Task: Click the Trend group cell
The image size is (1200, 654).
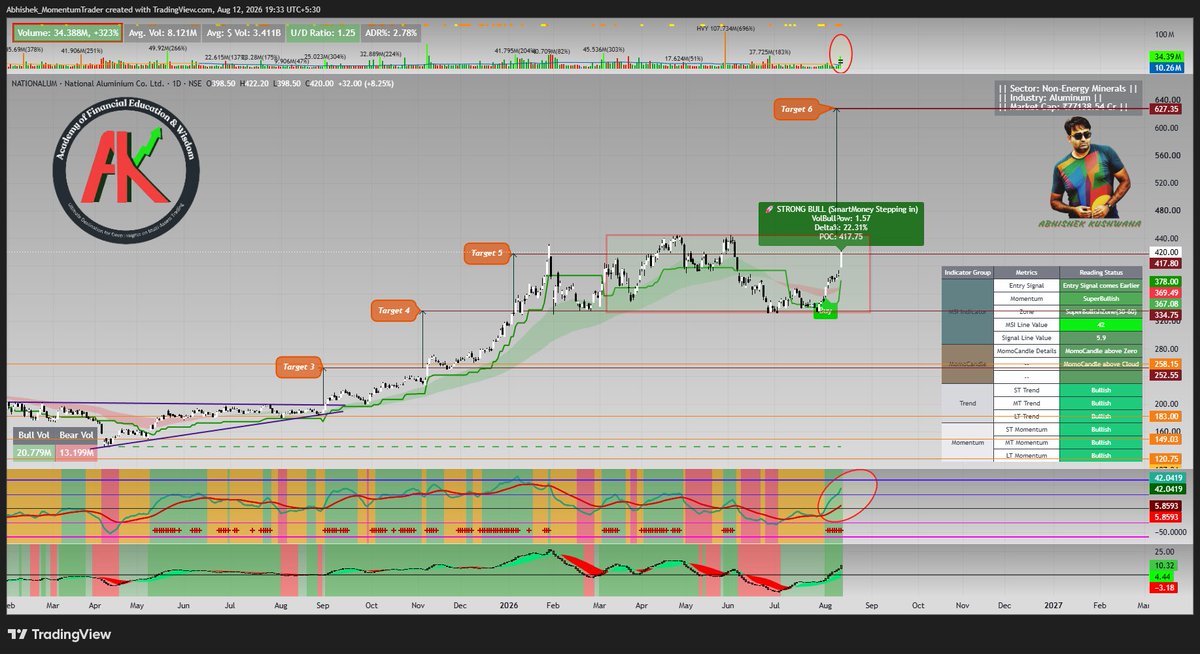Action: (967, 403)
